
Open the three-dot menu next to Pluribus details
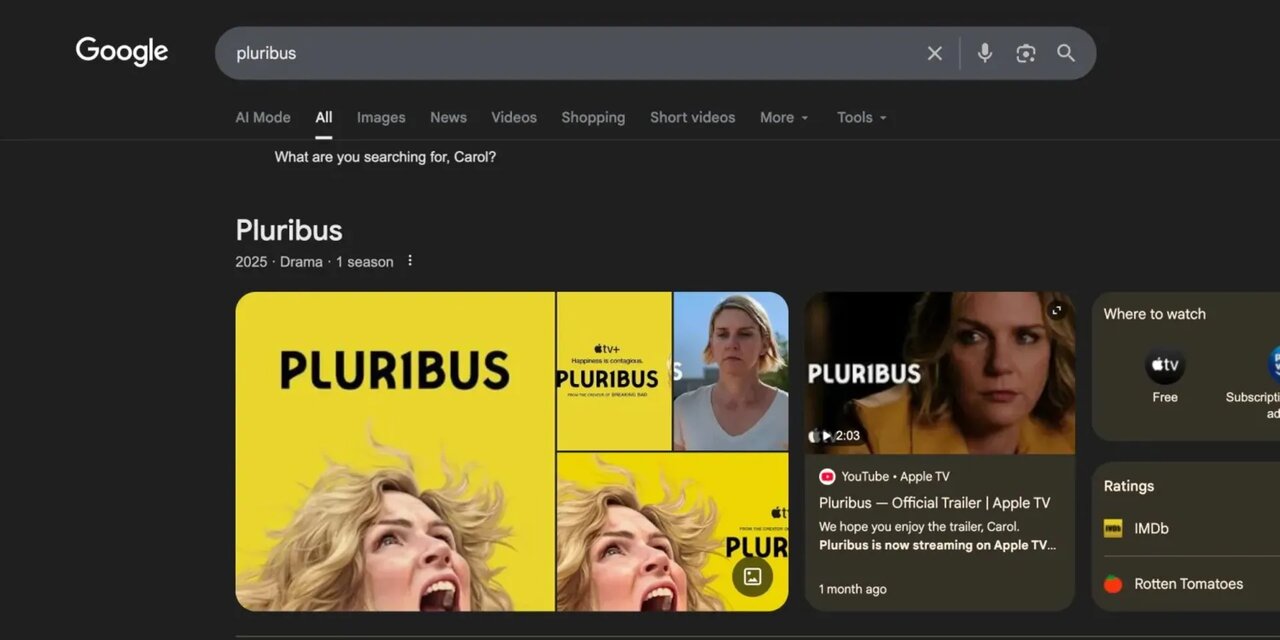(x=410, y=260)
